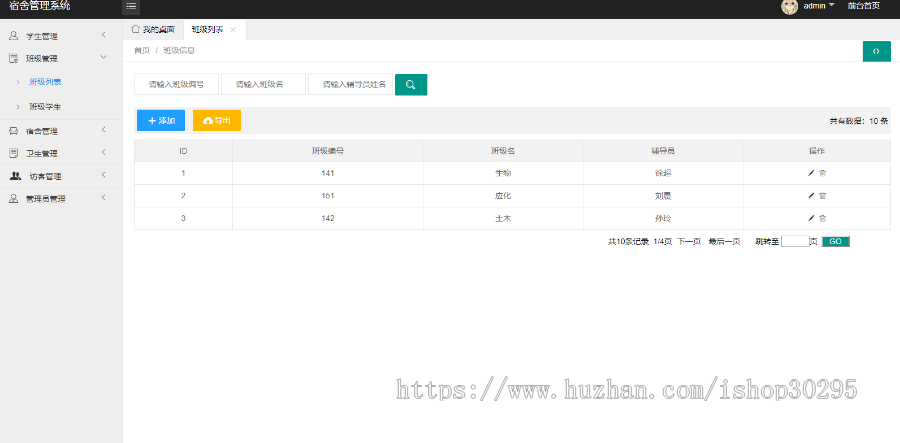Click the 辅导员 column header

[663, 151]
